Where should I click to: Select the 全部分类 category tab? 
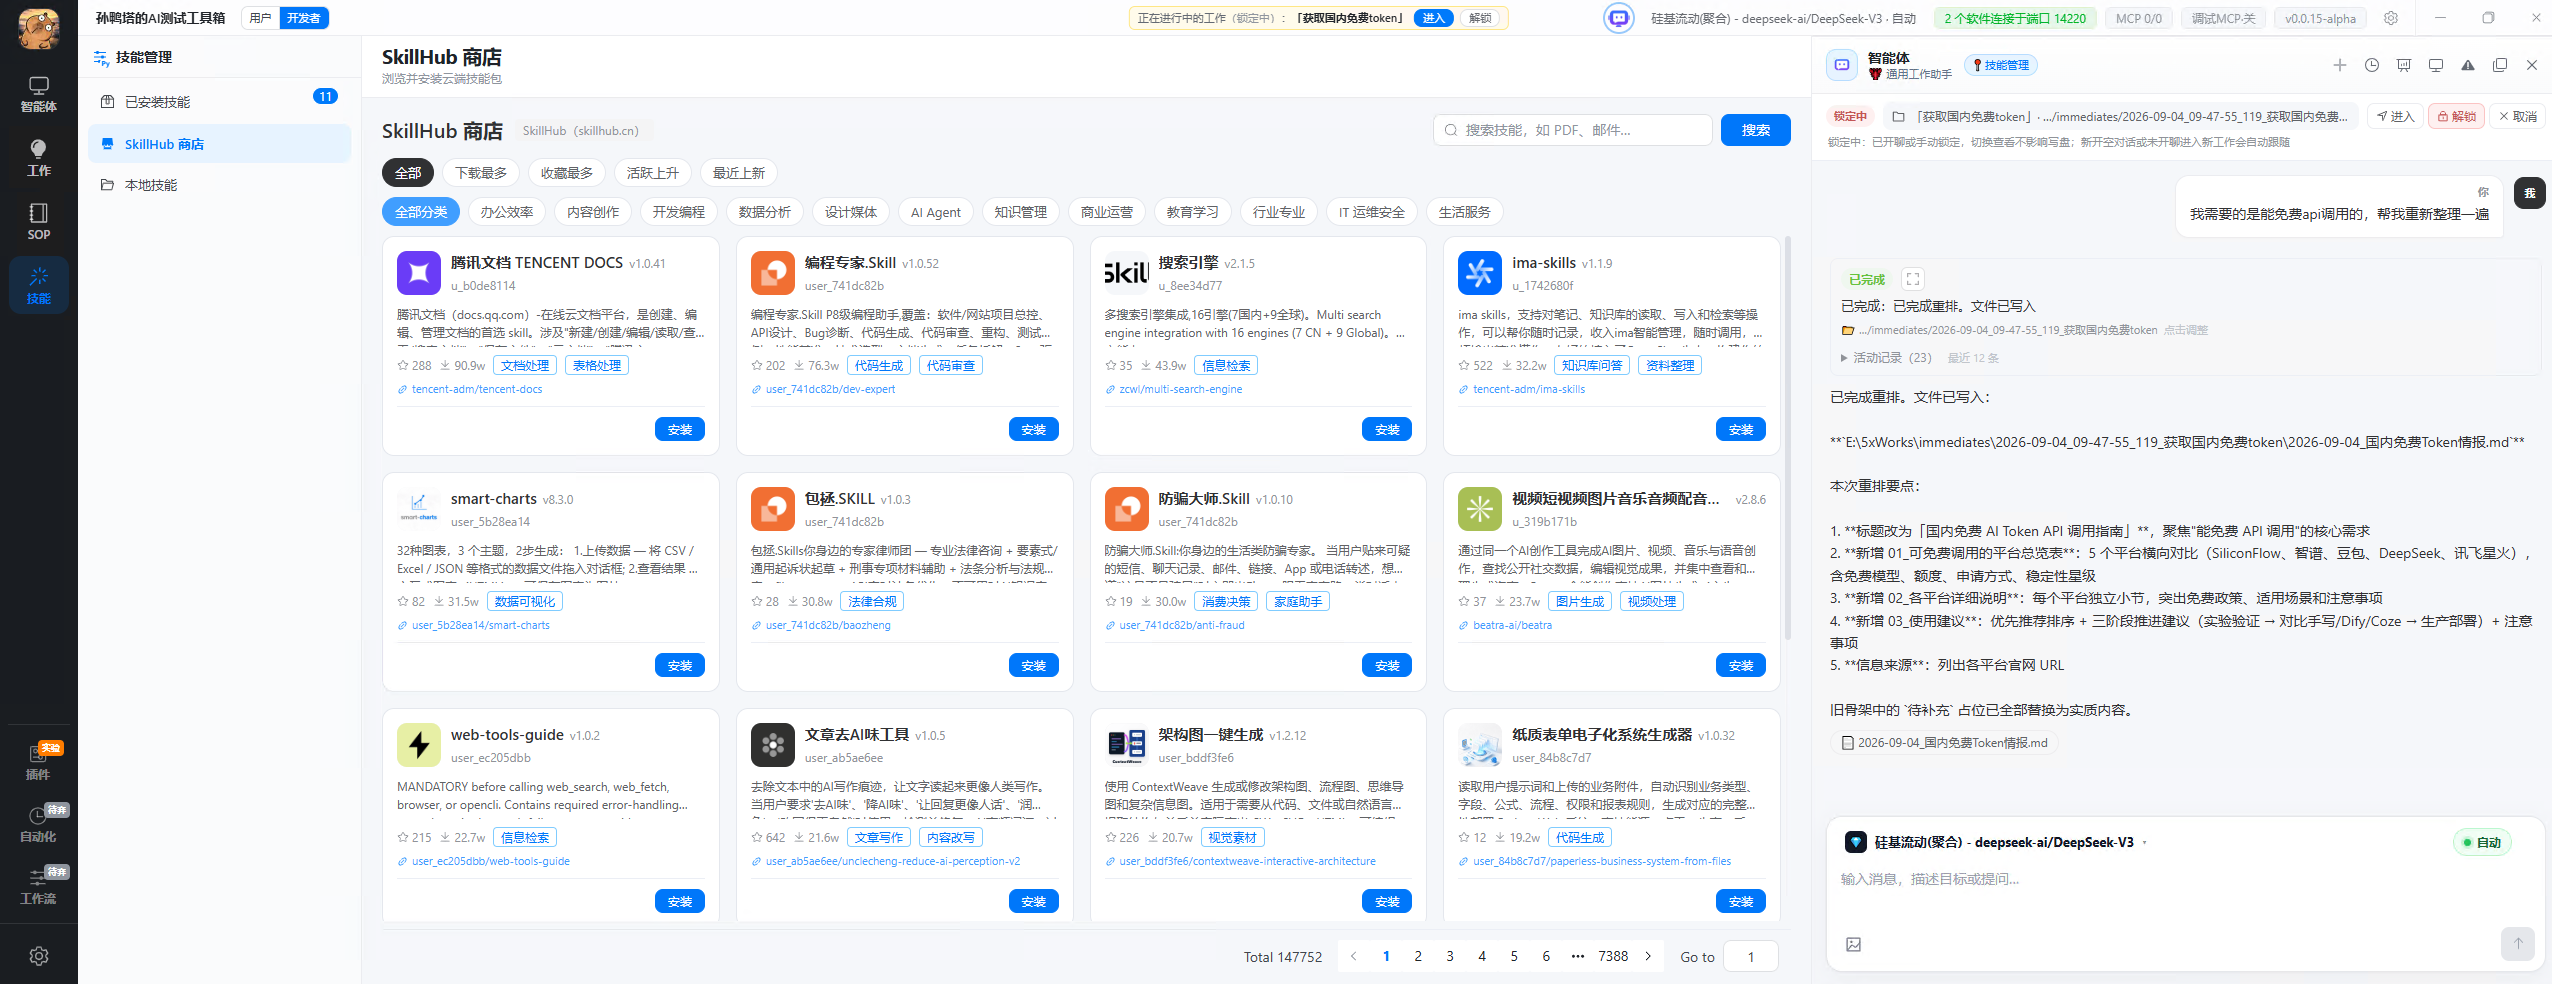[421, 212]
